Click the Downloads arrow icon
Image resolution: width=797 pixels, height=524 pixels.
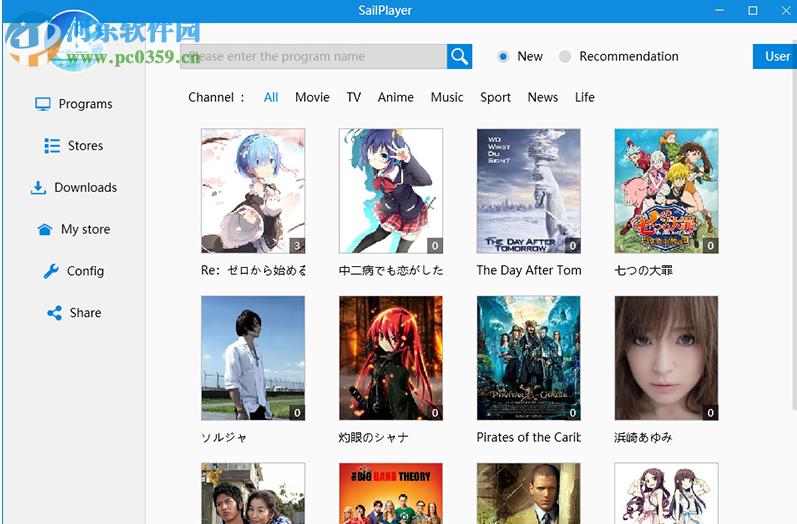38,188
